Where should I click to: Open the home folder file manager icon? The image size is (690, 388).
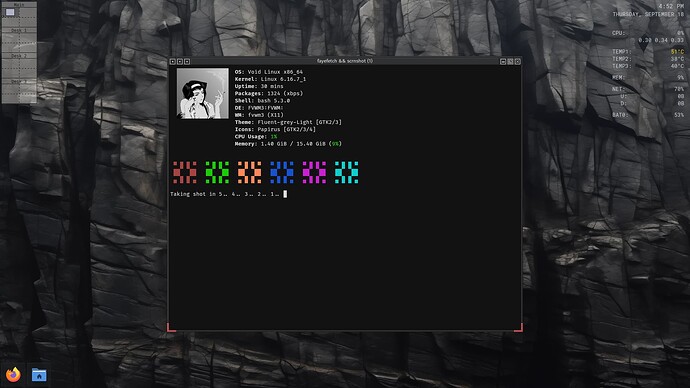(39, 375)
